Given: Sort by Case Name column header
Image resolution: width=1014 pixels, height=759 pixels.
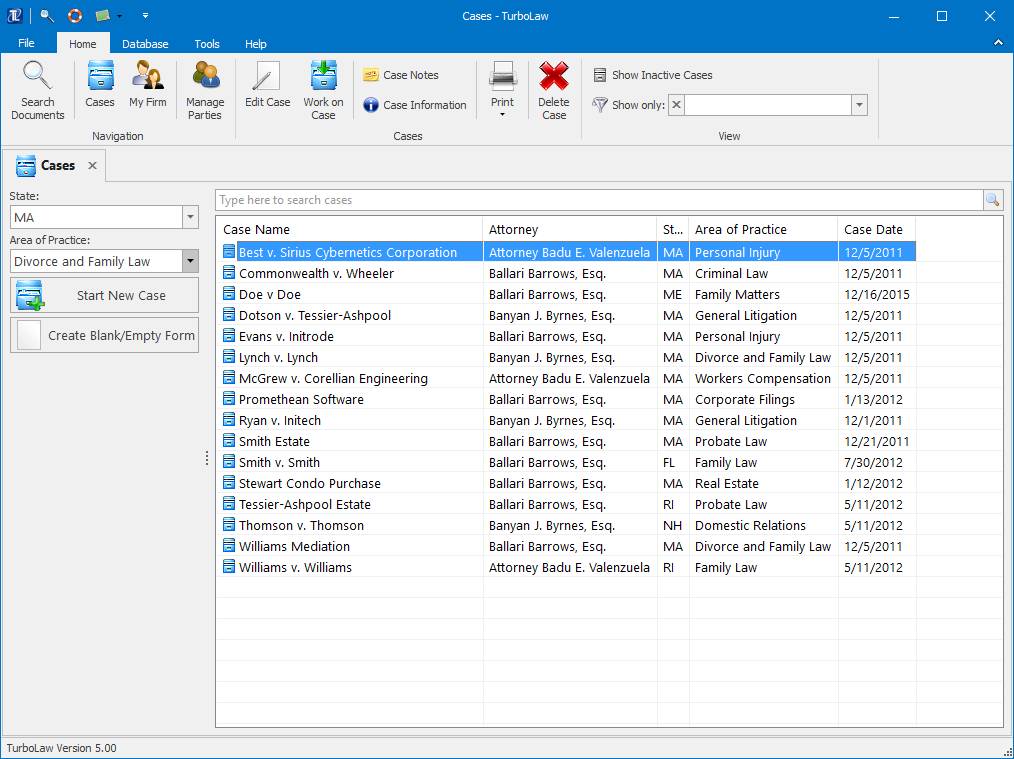Looking at the screenshot, I should tap(349, 230).
